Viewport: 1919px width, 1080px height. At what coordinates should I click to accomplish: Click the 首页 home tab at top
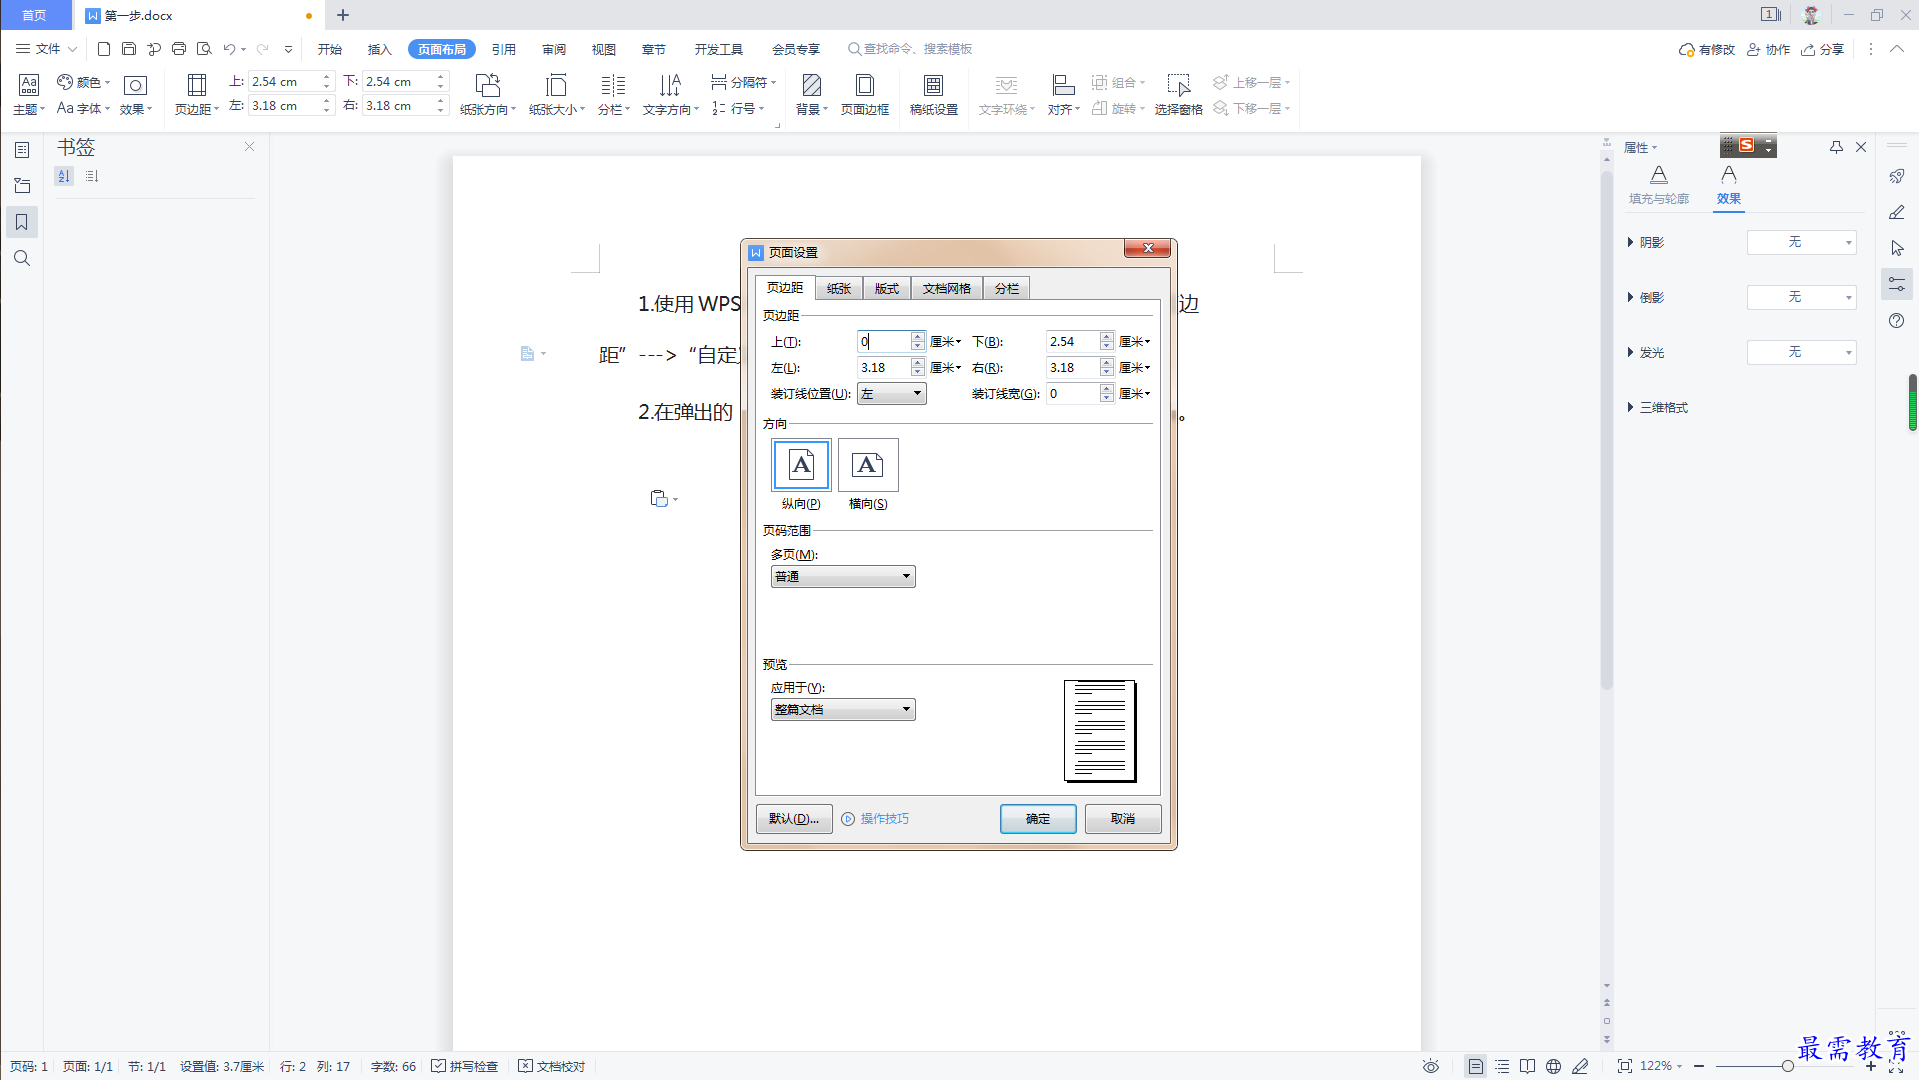35,15
